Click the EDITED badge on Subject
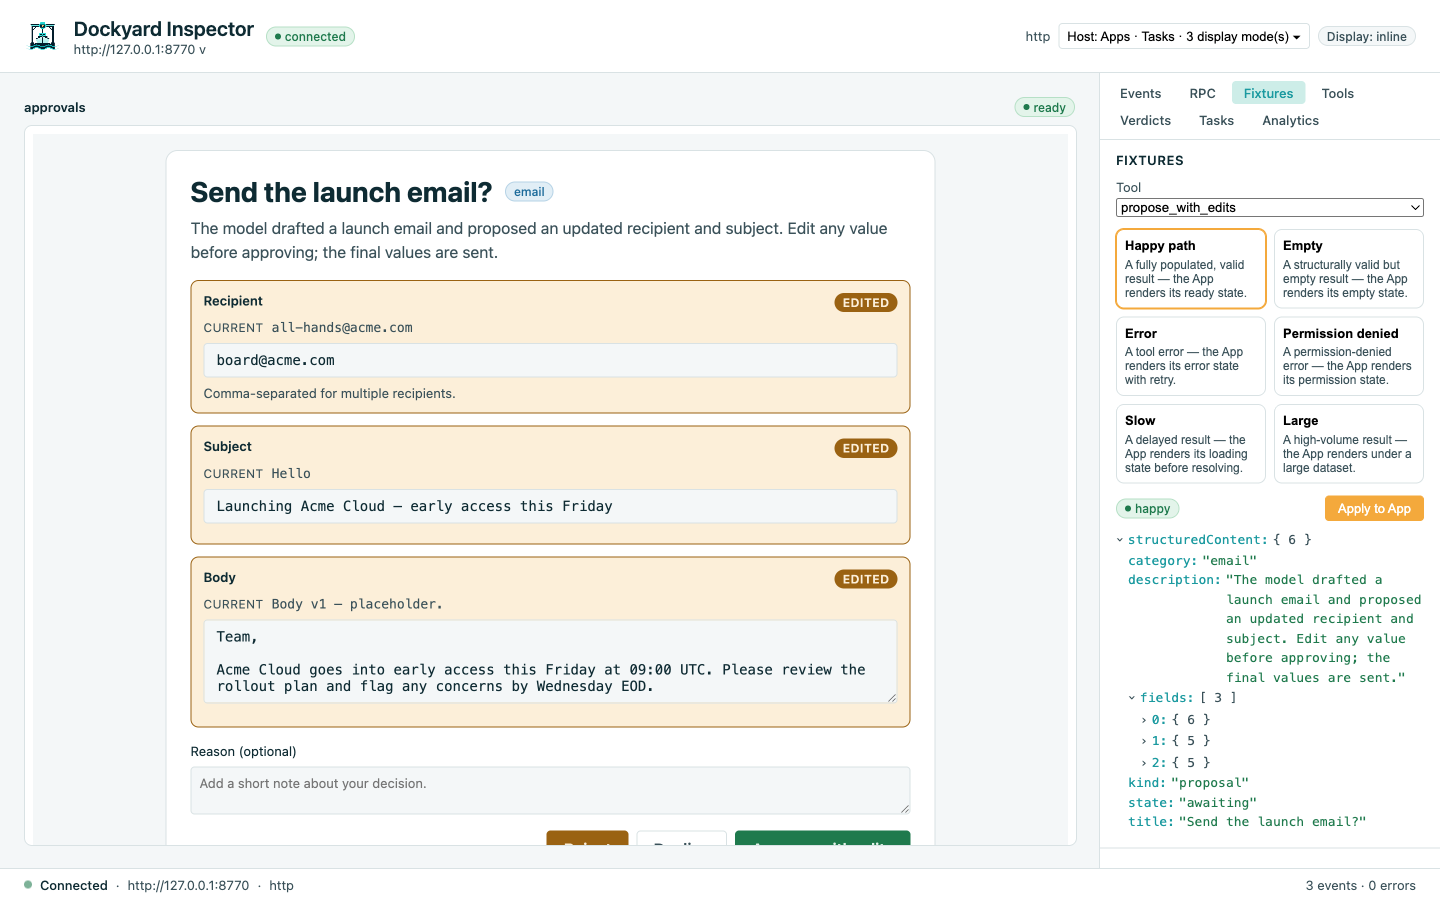The image size is (1440, 900). [x=865, y=449]
